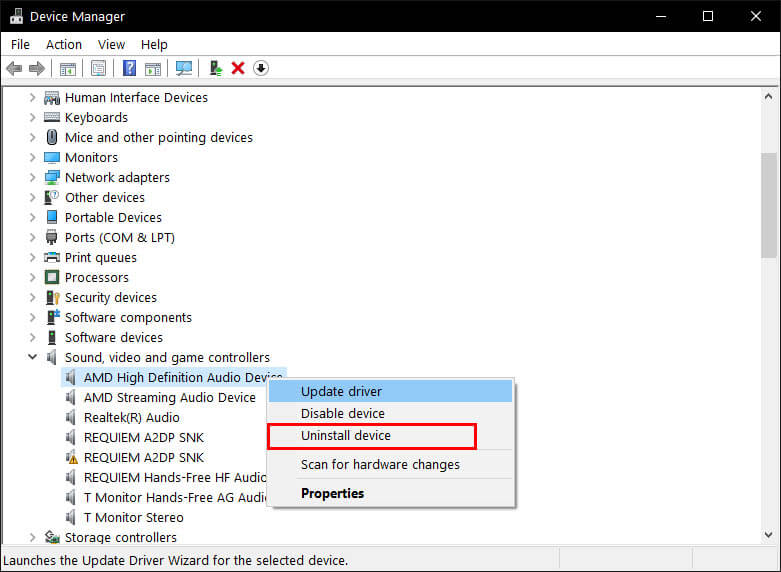Image resolution: width=781 pixels, height=572 pixels.
Task: Click the Ports (COM & LPT) icon
Action: coord(52,237)
